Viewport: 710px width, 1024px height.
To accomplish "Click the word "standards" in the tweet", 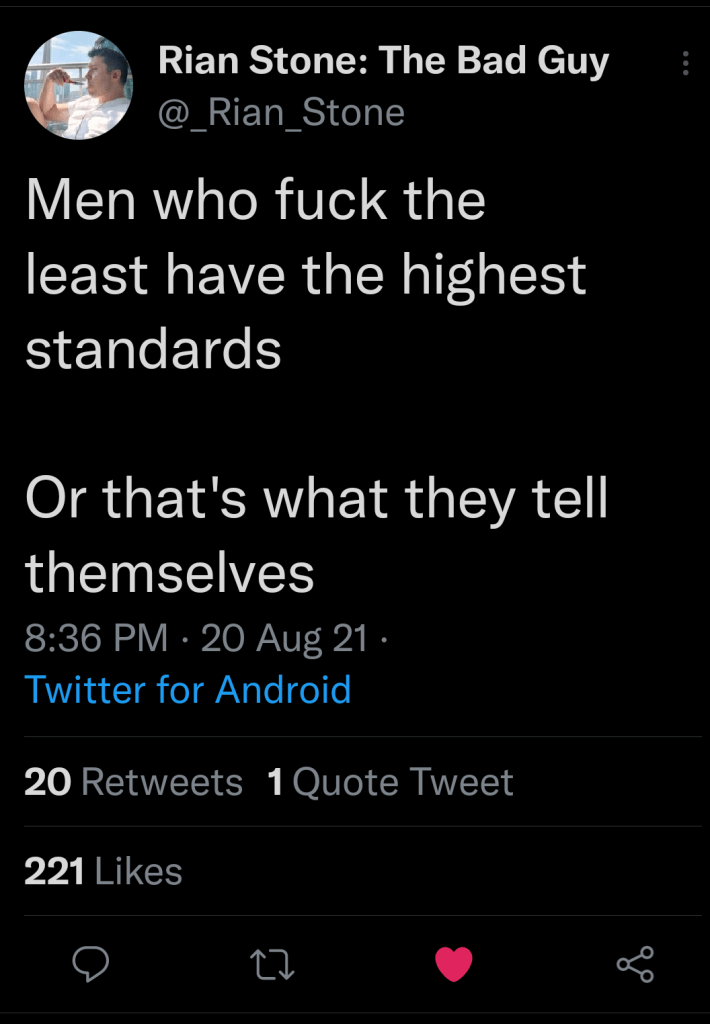I will pyautogui.click(x=153, y=349).
